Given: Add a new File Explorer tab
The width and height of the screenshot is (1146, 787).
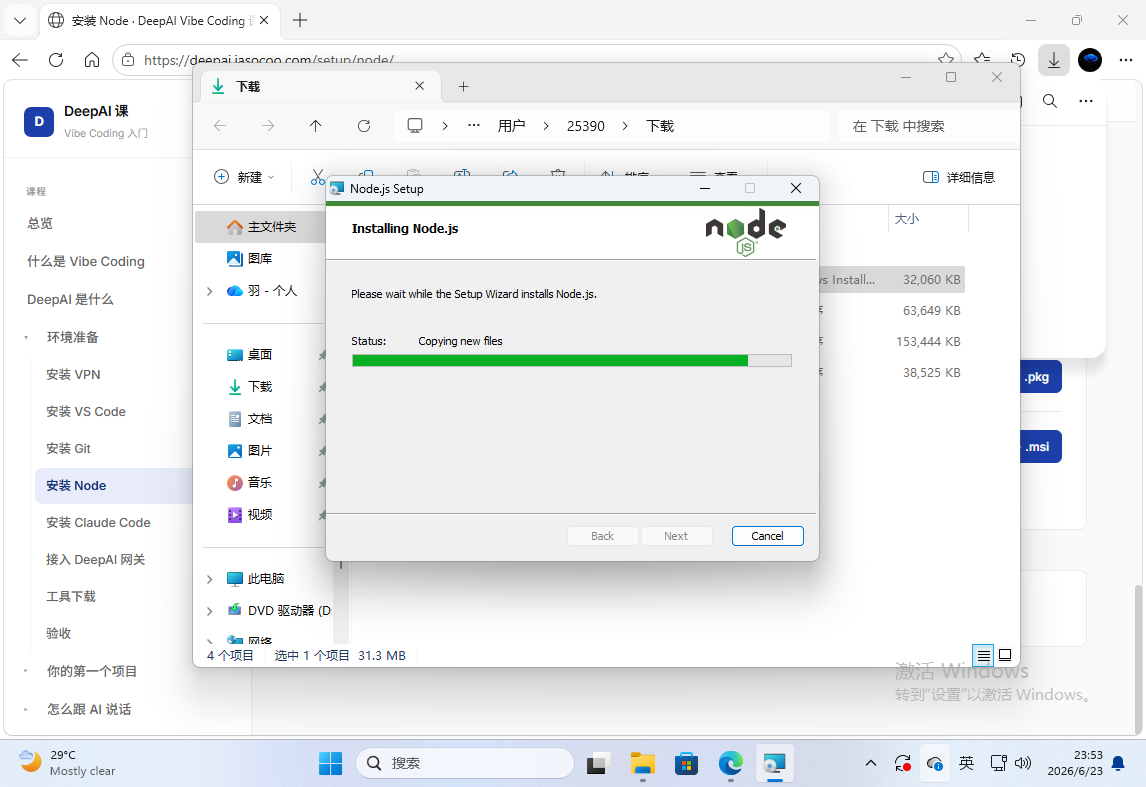Looking at the screenshot, I should [463, 86].
